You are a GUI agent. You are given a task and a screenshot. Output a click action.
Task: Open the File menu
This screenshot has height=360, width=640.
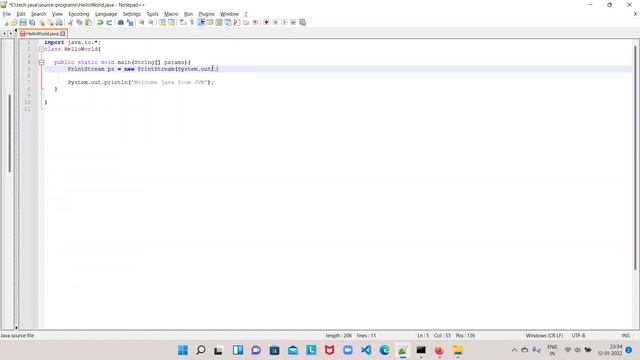tap(7, 14)
